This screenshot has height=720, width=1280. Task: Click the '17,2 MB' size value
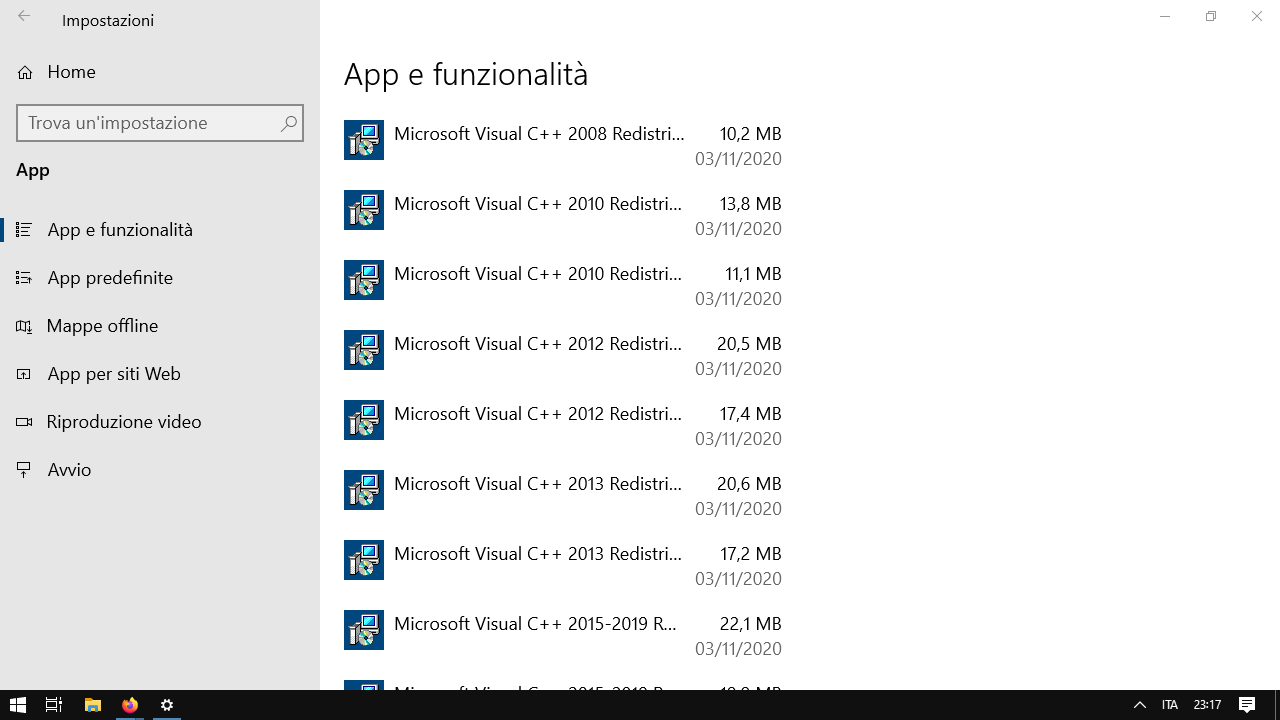750,554
